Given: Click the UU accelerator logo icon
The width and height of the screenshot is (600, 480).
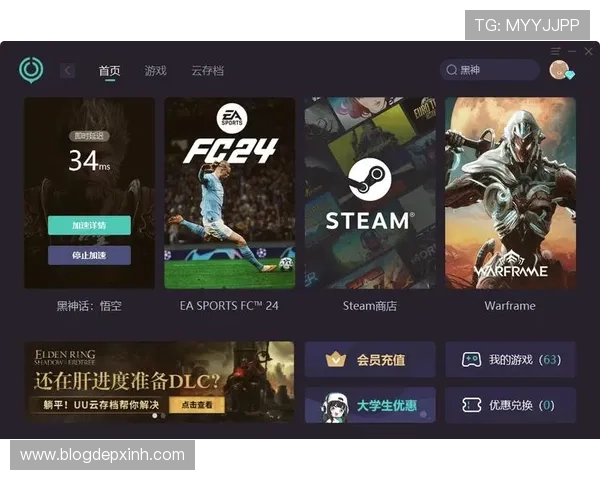Looking at the screenshot, I should [x=31, y=70].
